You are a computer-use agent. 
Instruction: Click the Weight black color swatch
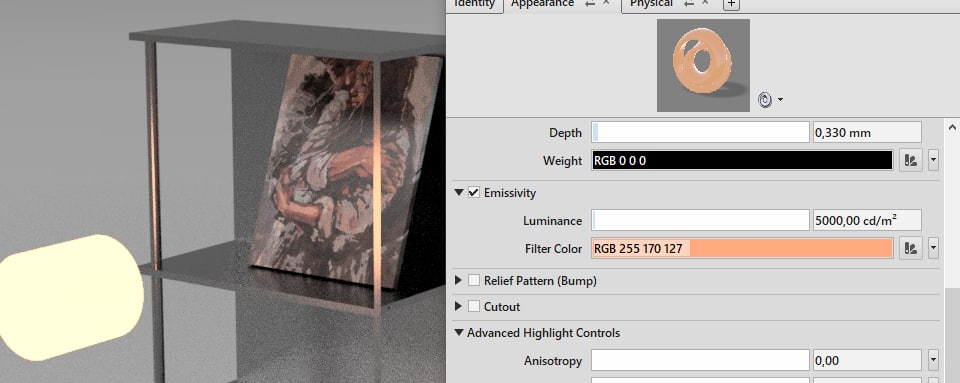742,161
